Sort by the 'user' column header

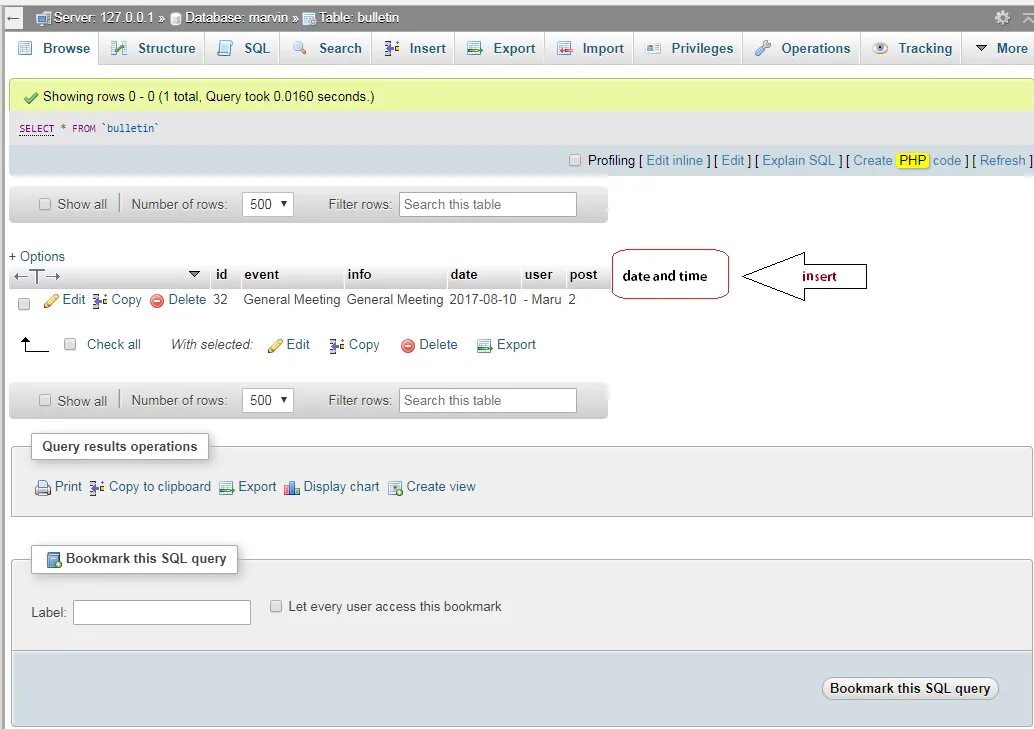coord(538,274)
